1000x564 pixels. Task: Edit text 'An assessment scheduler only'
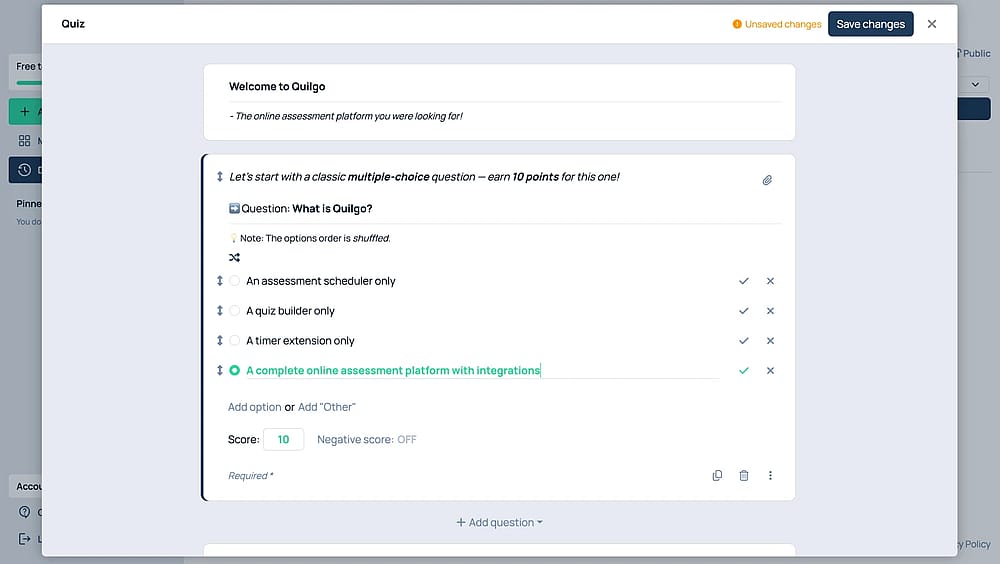click(x=321, y=281)
